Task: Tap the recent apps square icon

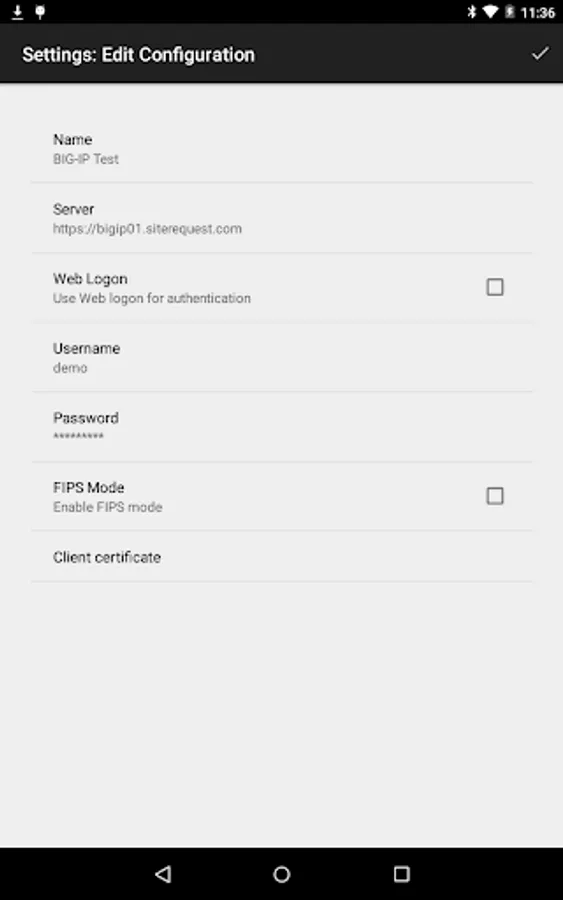Action: [x=401, y=874]
